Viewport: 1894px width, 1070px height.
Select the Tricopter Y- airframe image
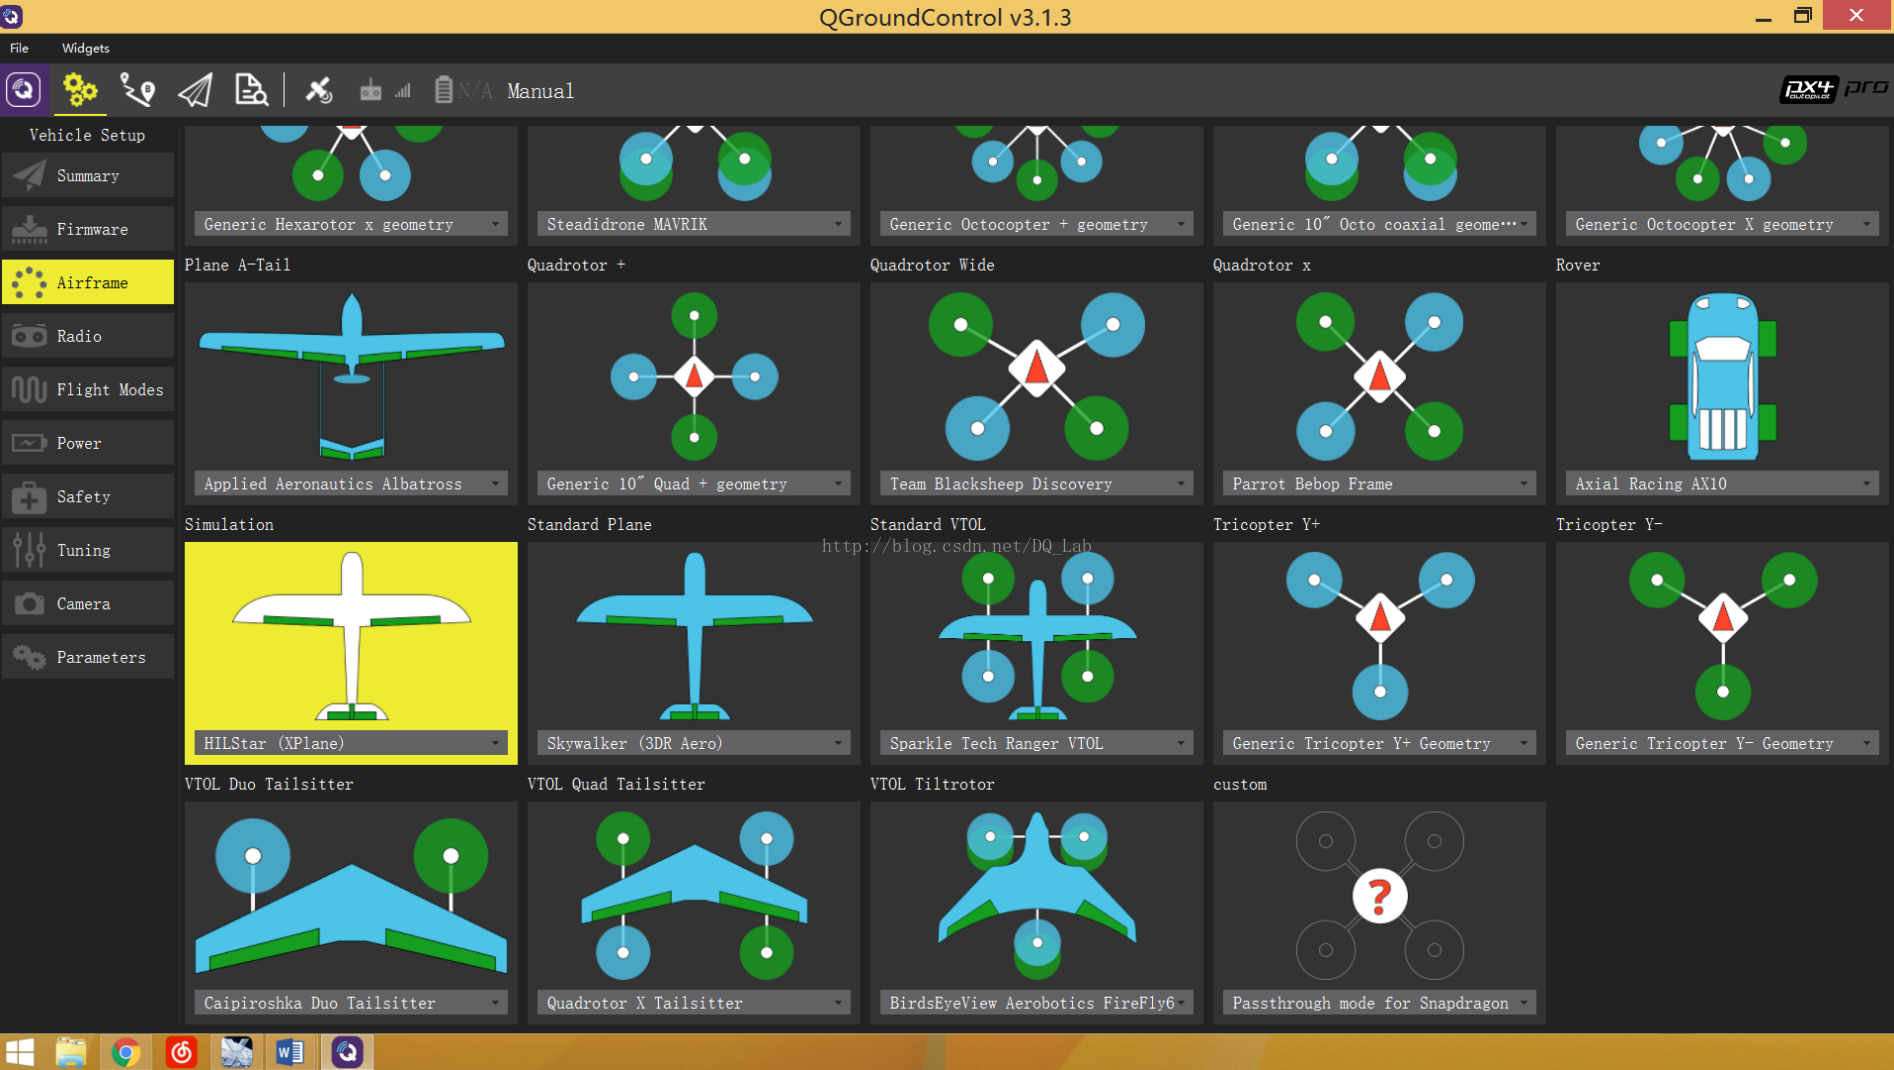(1722, 636)
